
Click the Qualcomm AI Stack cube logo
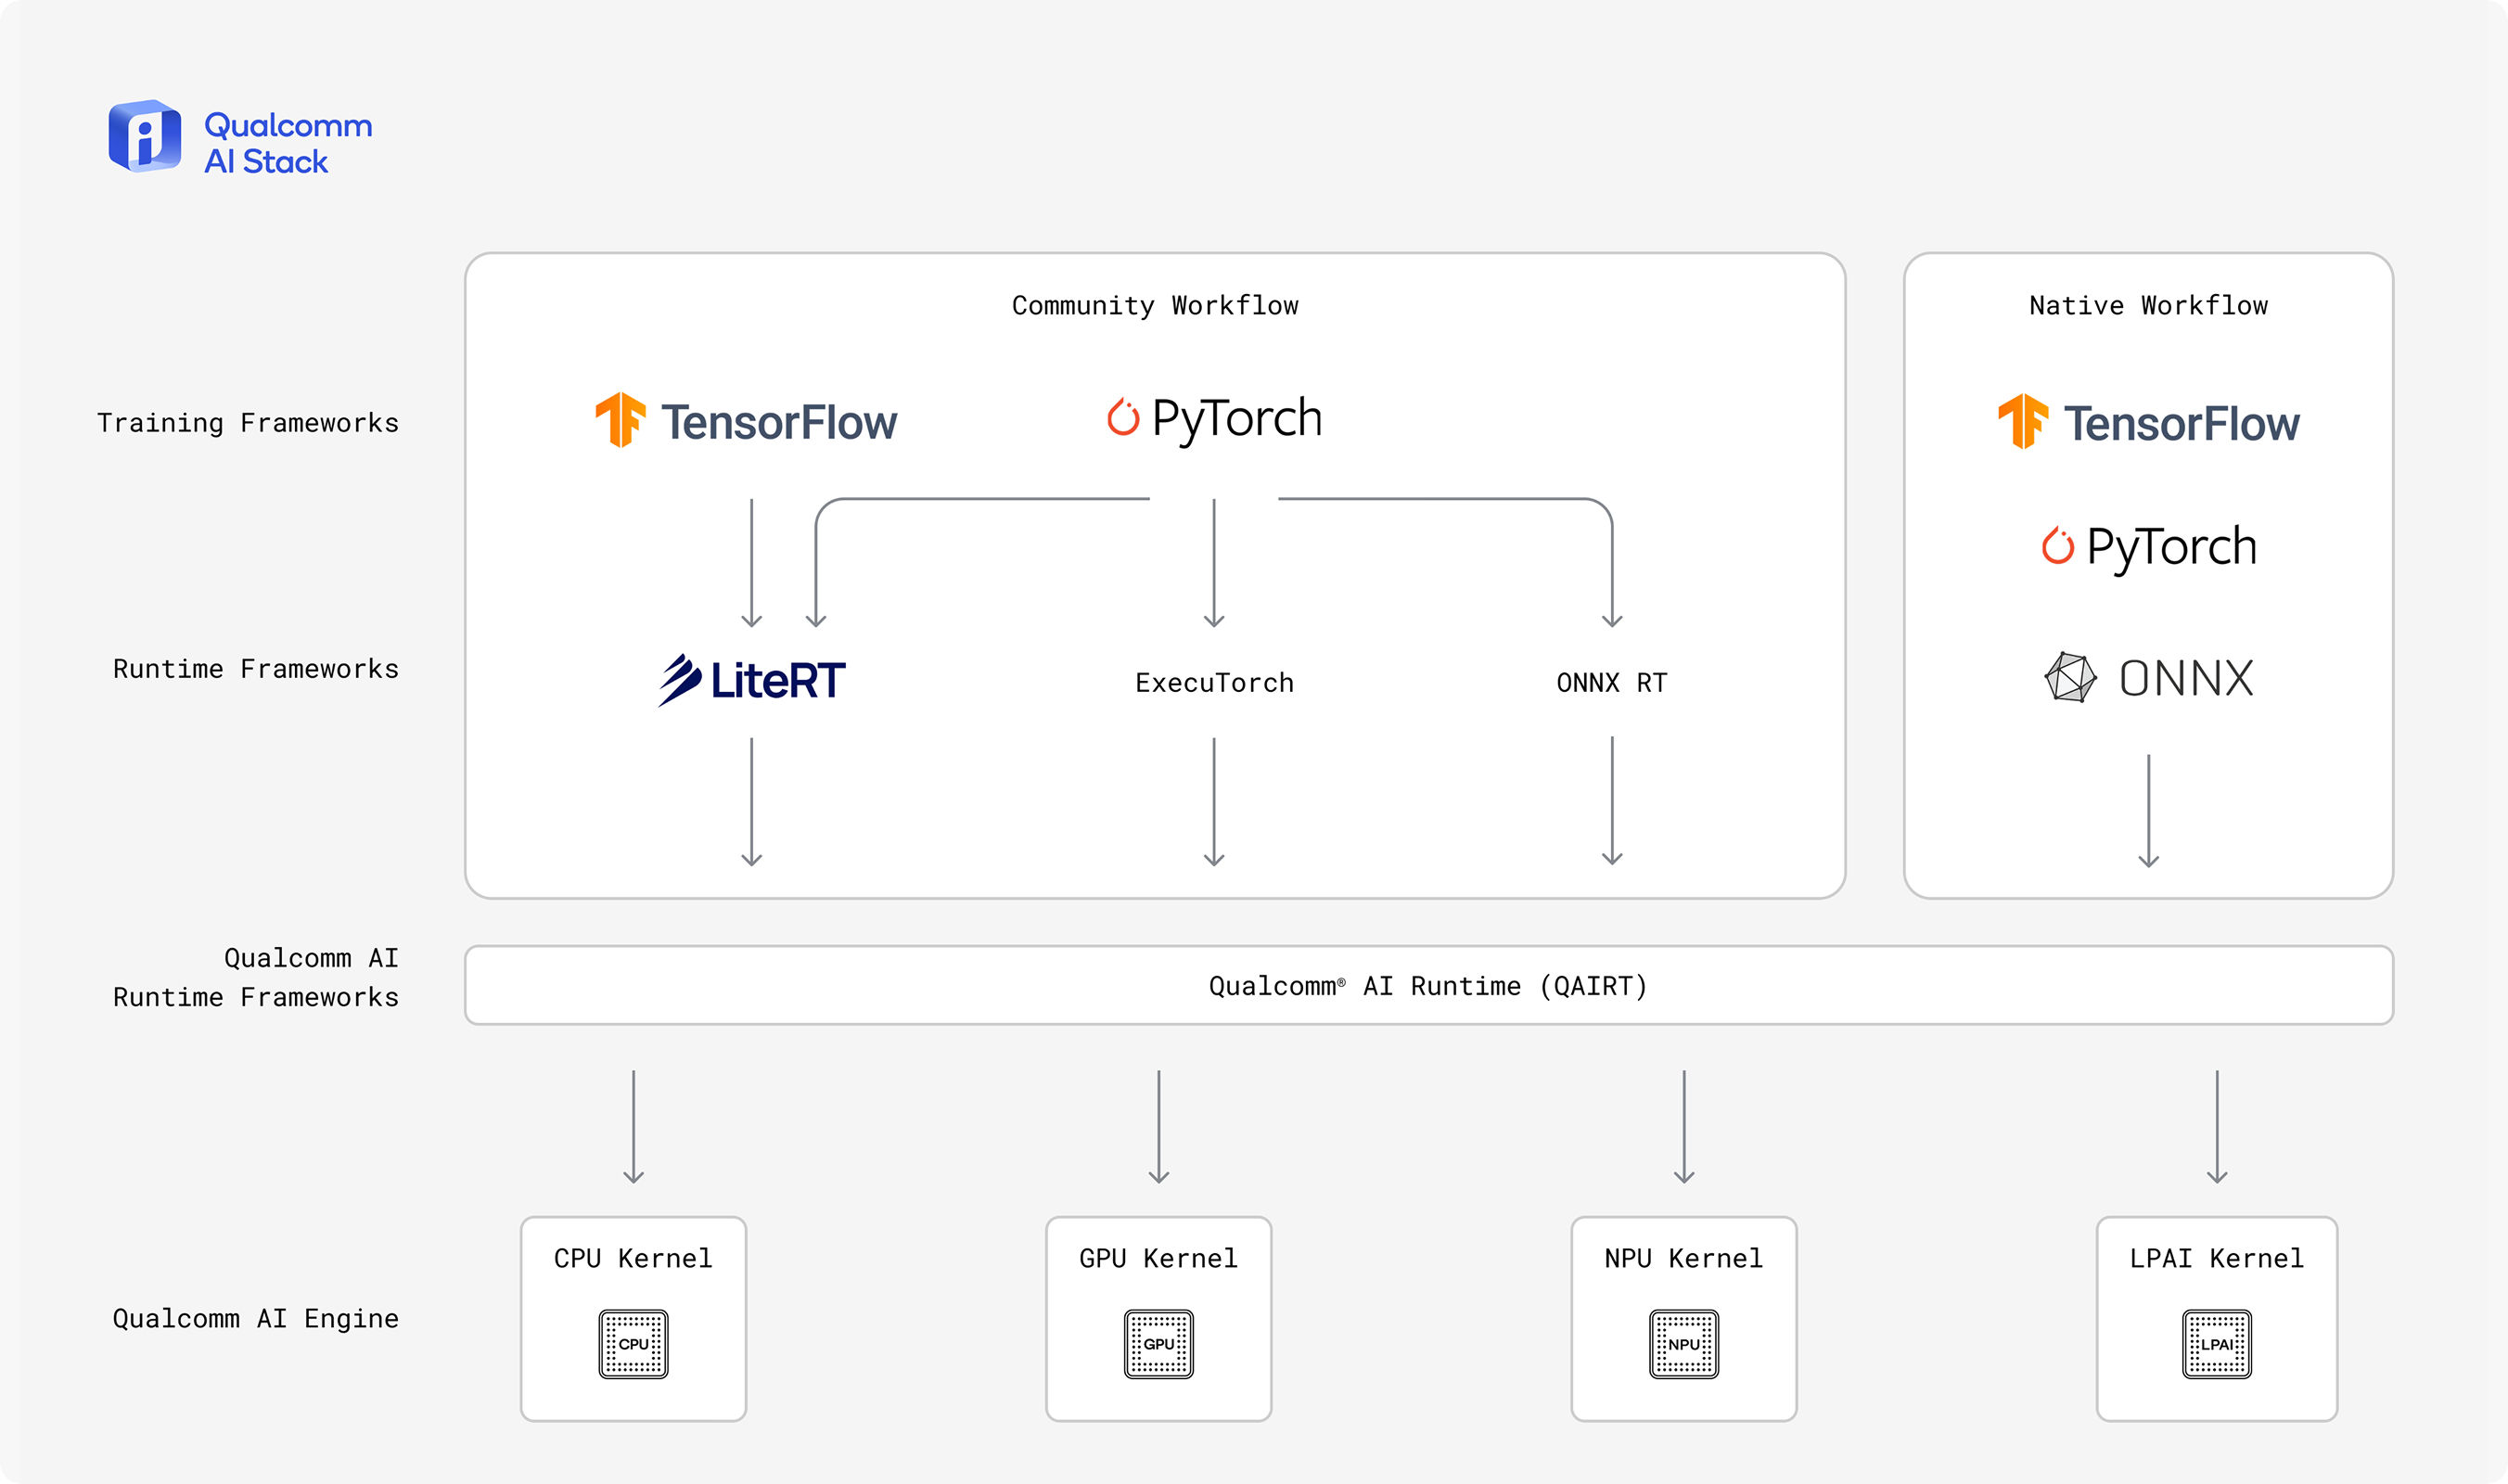pos(145,136)
